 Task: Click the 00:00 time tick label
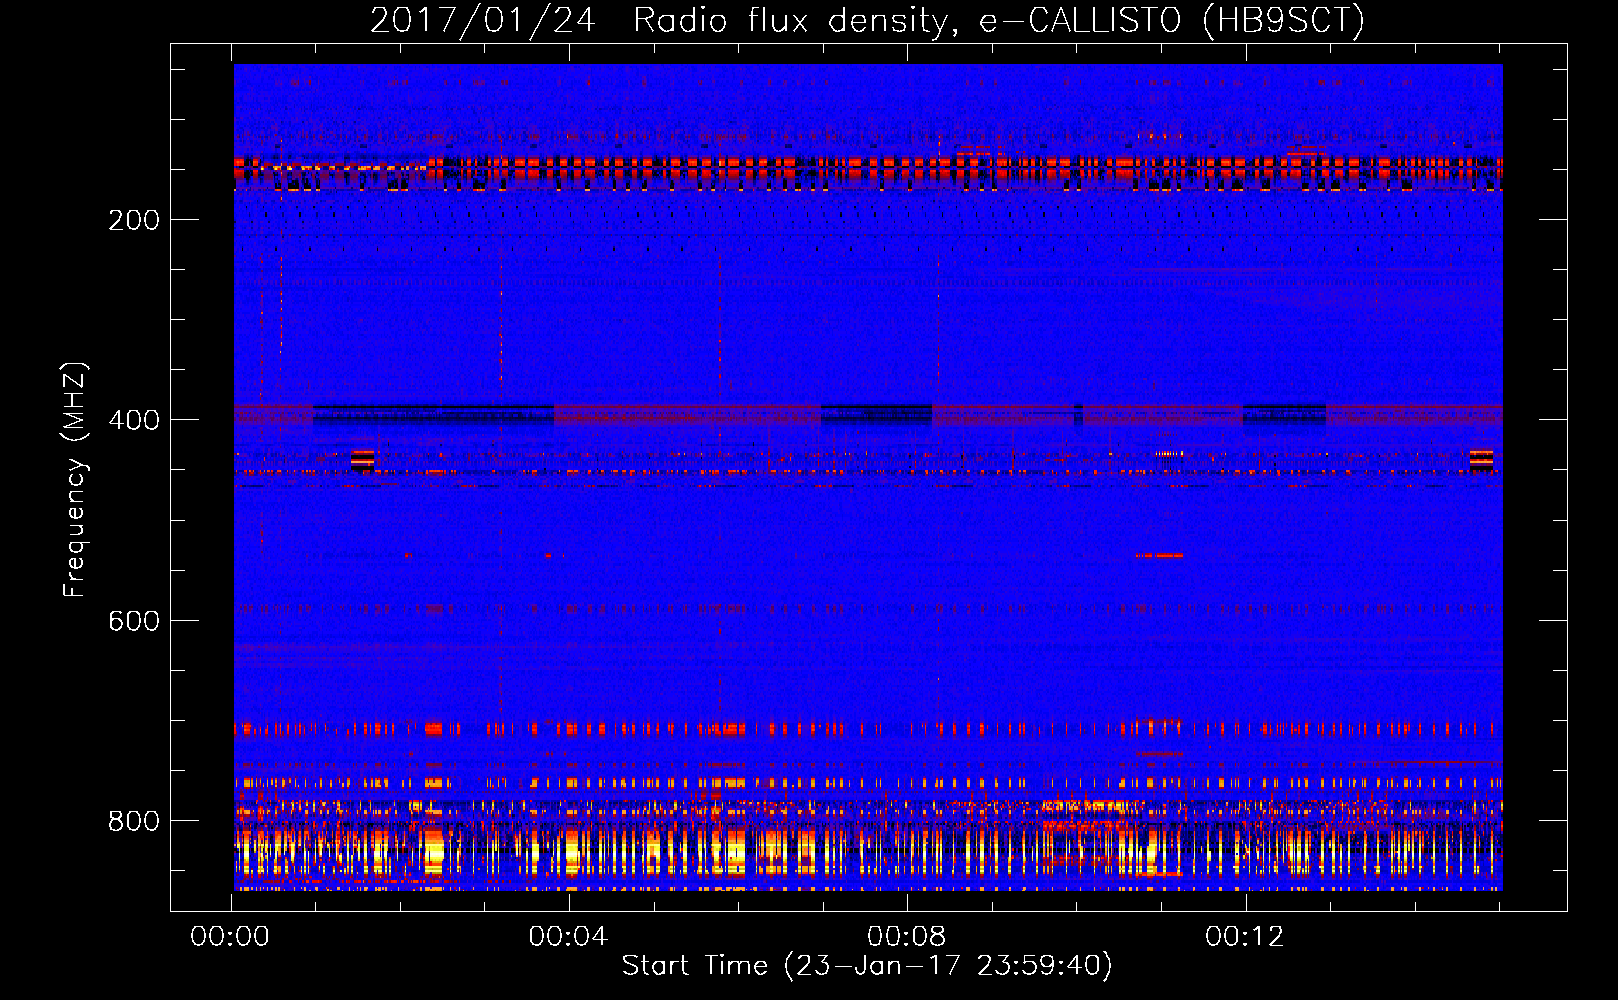pos(230,937)
